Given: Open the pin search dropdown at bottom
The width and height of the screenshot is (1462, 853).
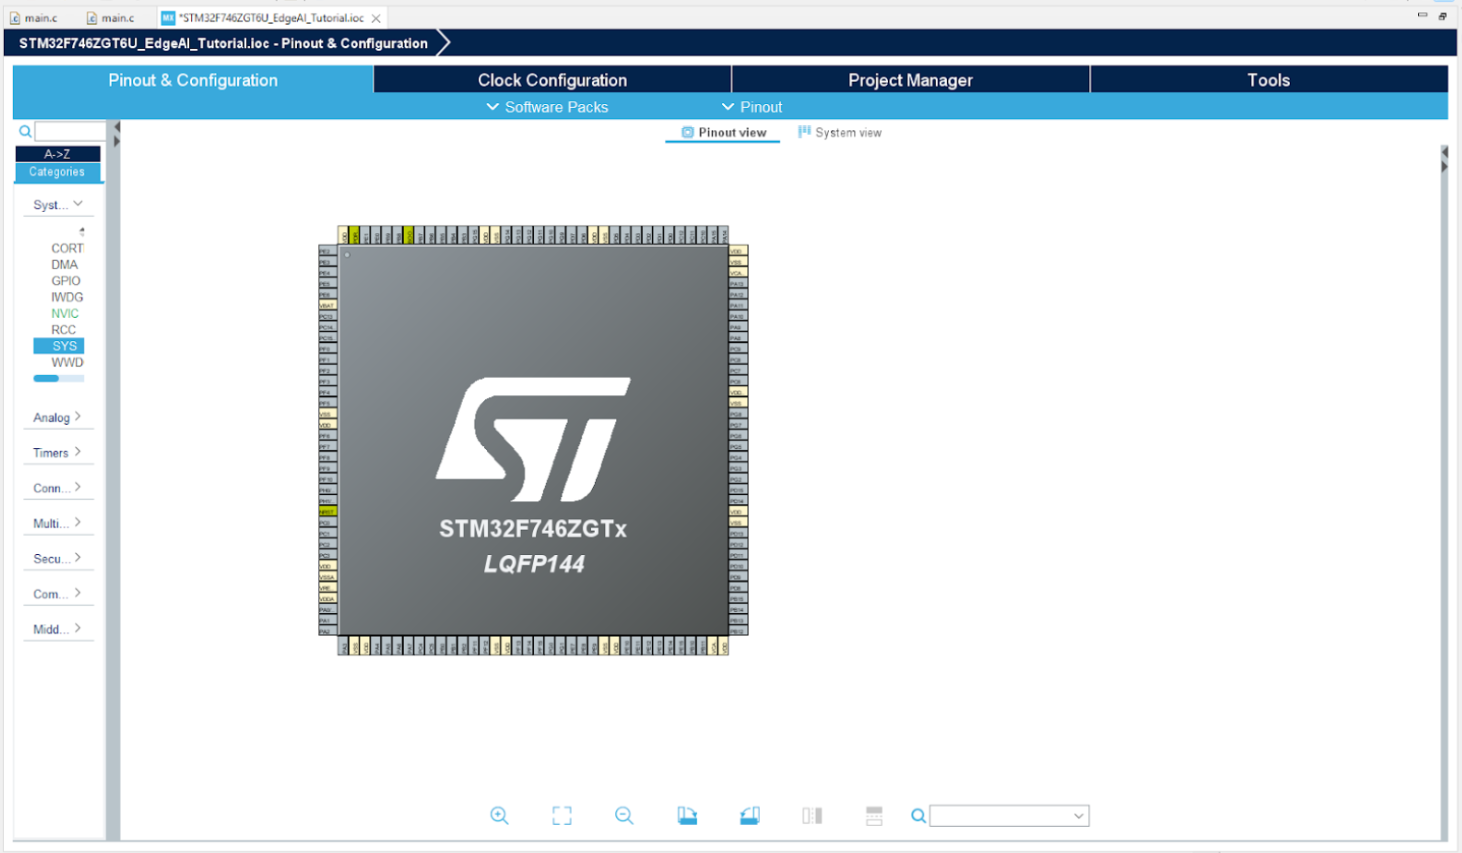Looking at the screenshot, I should [x=1078, y=816].
